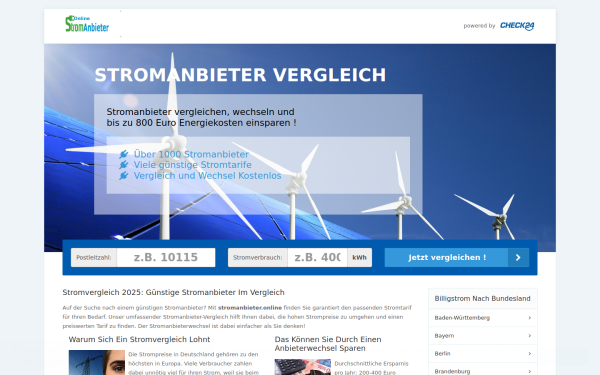This screenshot has width=600, height=375.
Task: Click the powered by text
Action: 479,26
